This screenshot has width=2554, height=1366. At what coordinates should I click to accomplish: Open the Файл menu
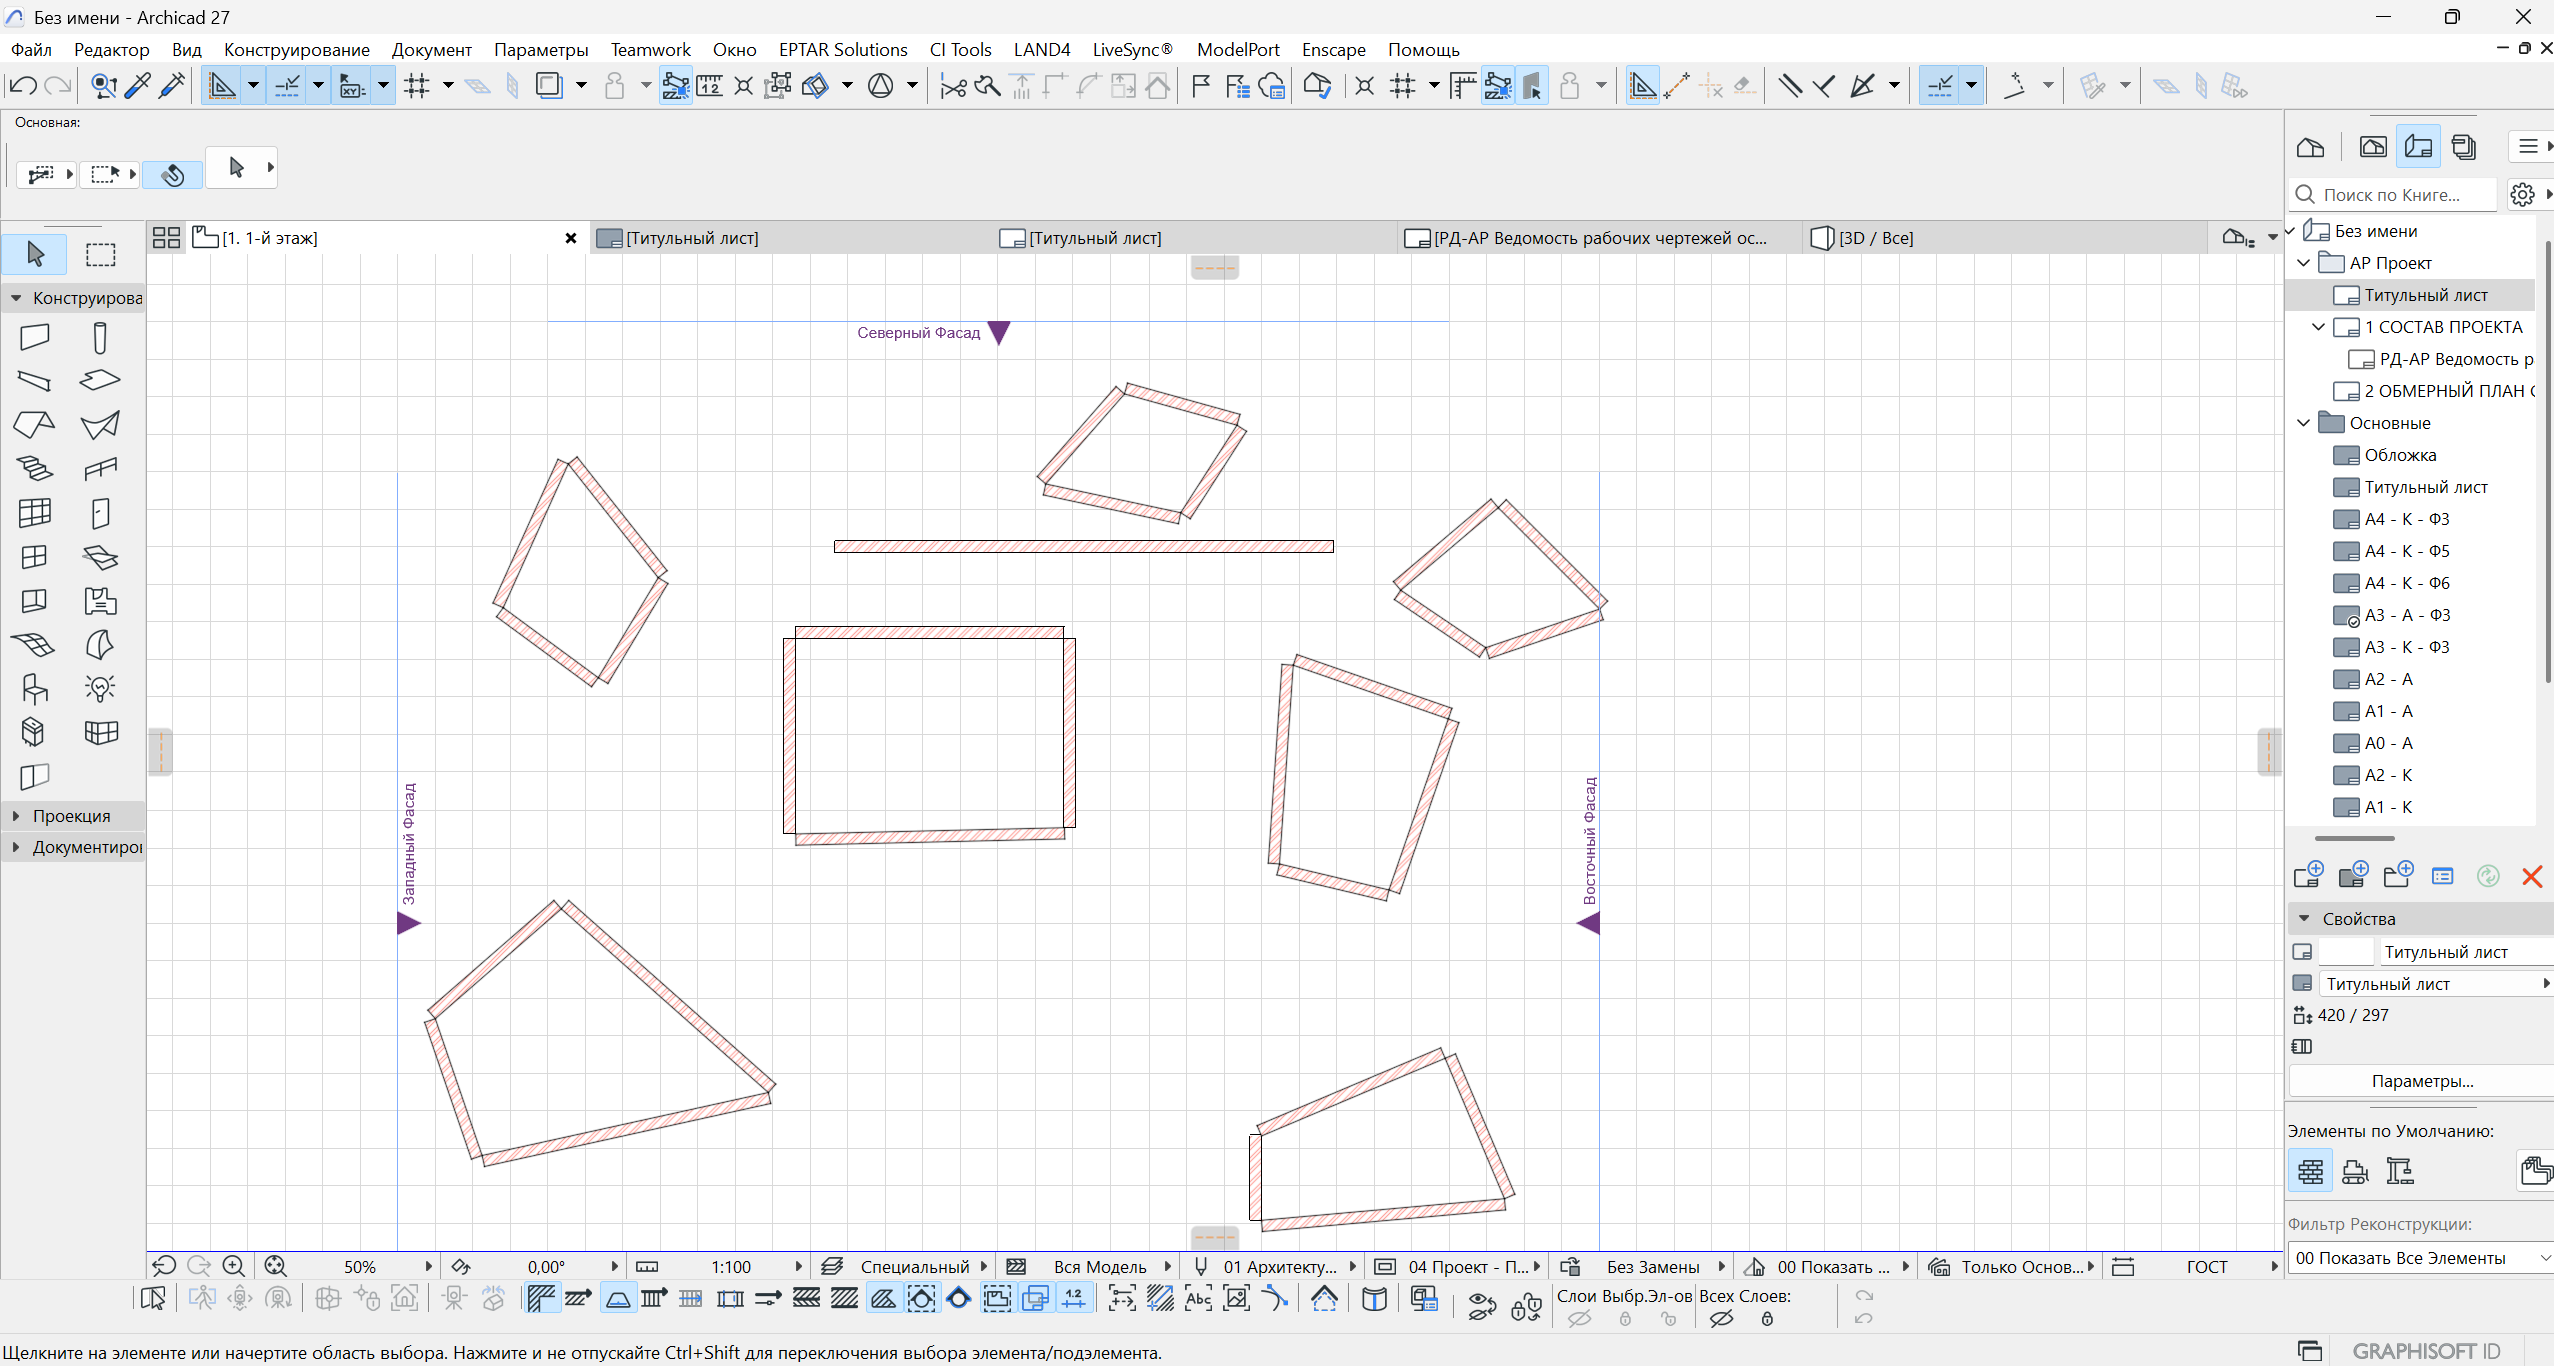tap(31, 49)
